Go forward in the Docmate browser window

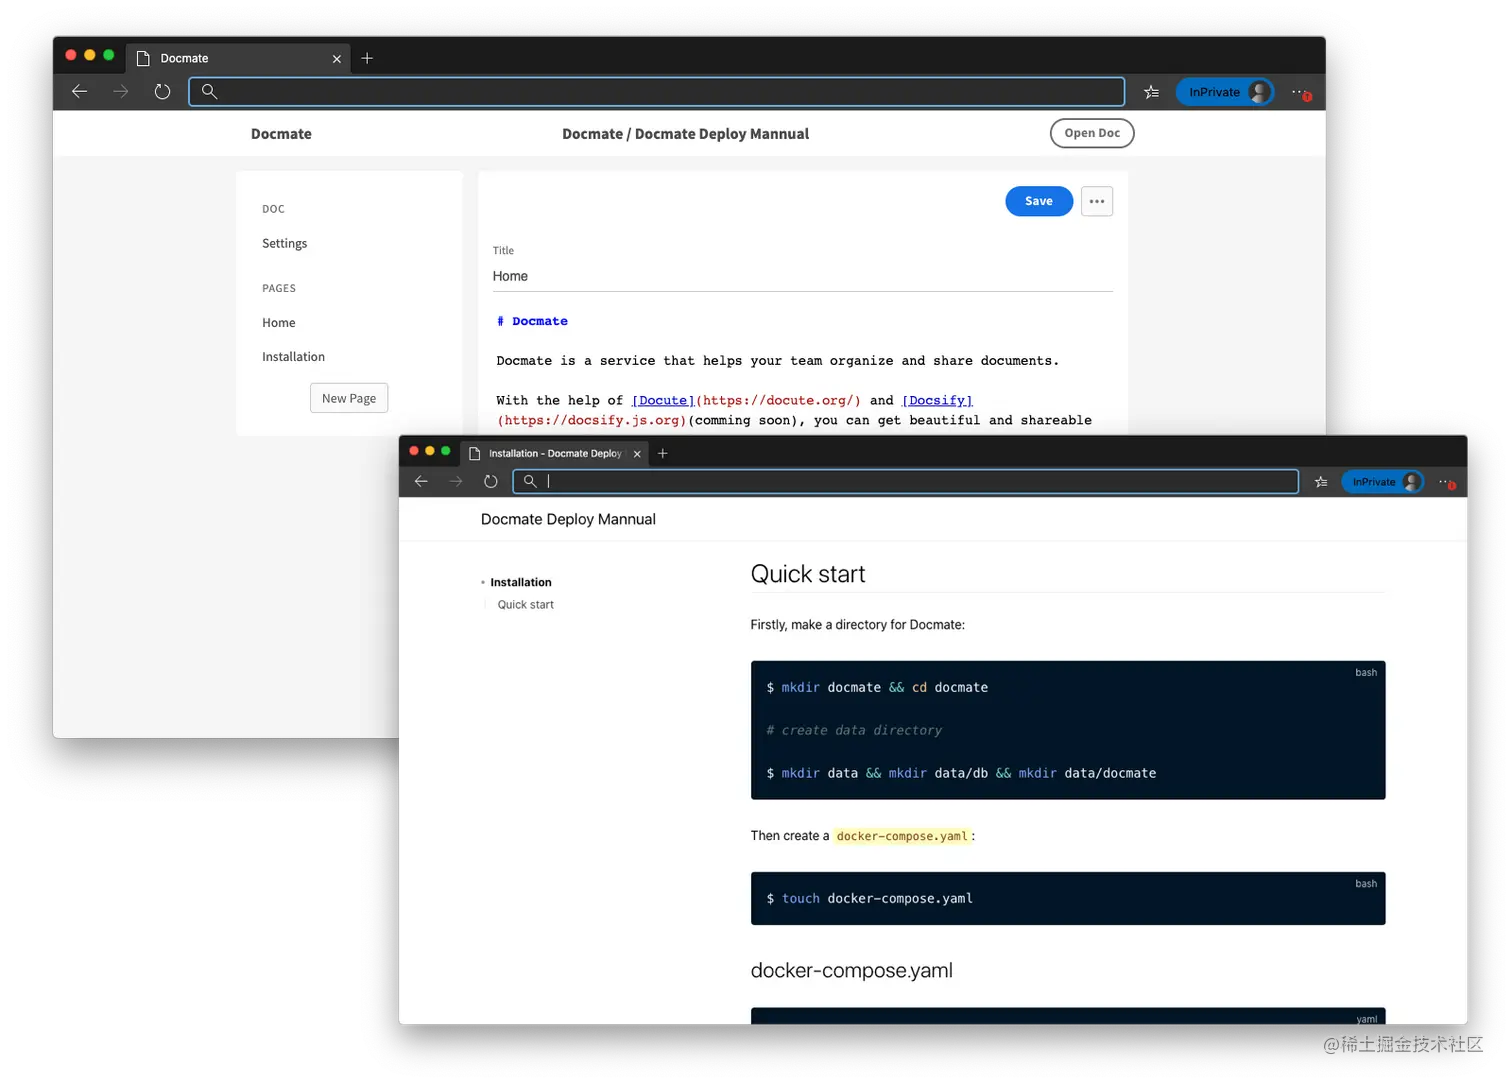tap(121, 92)
